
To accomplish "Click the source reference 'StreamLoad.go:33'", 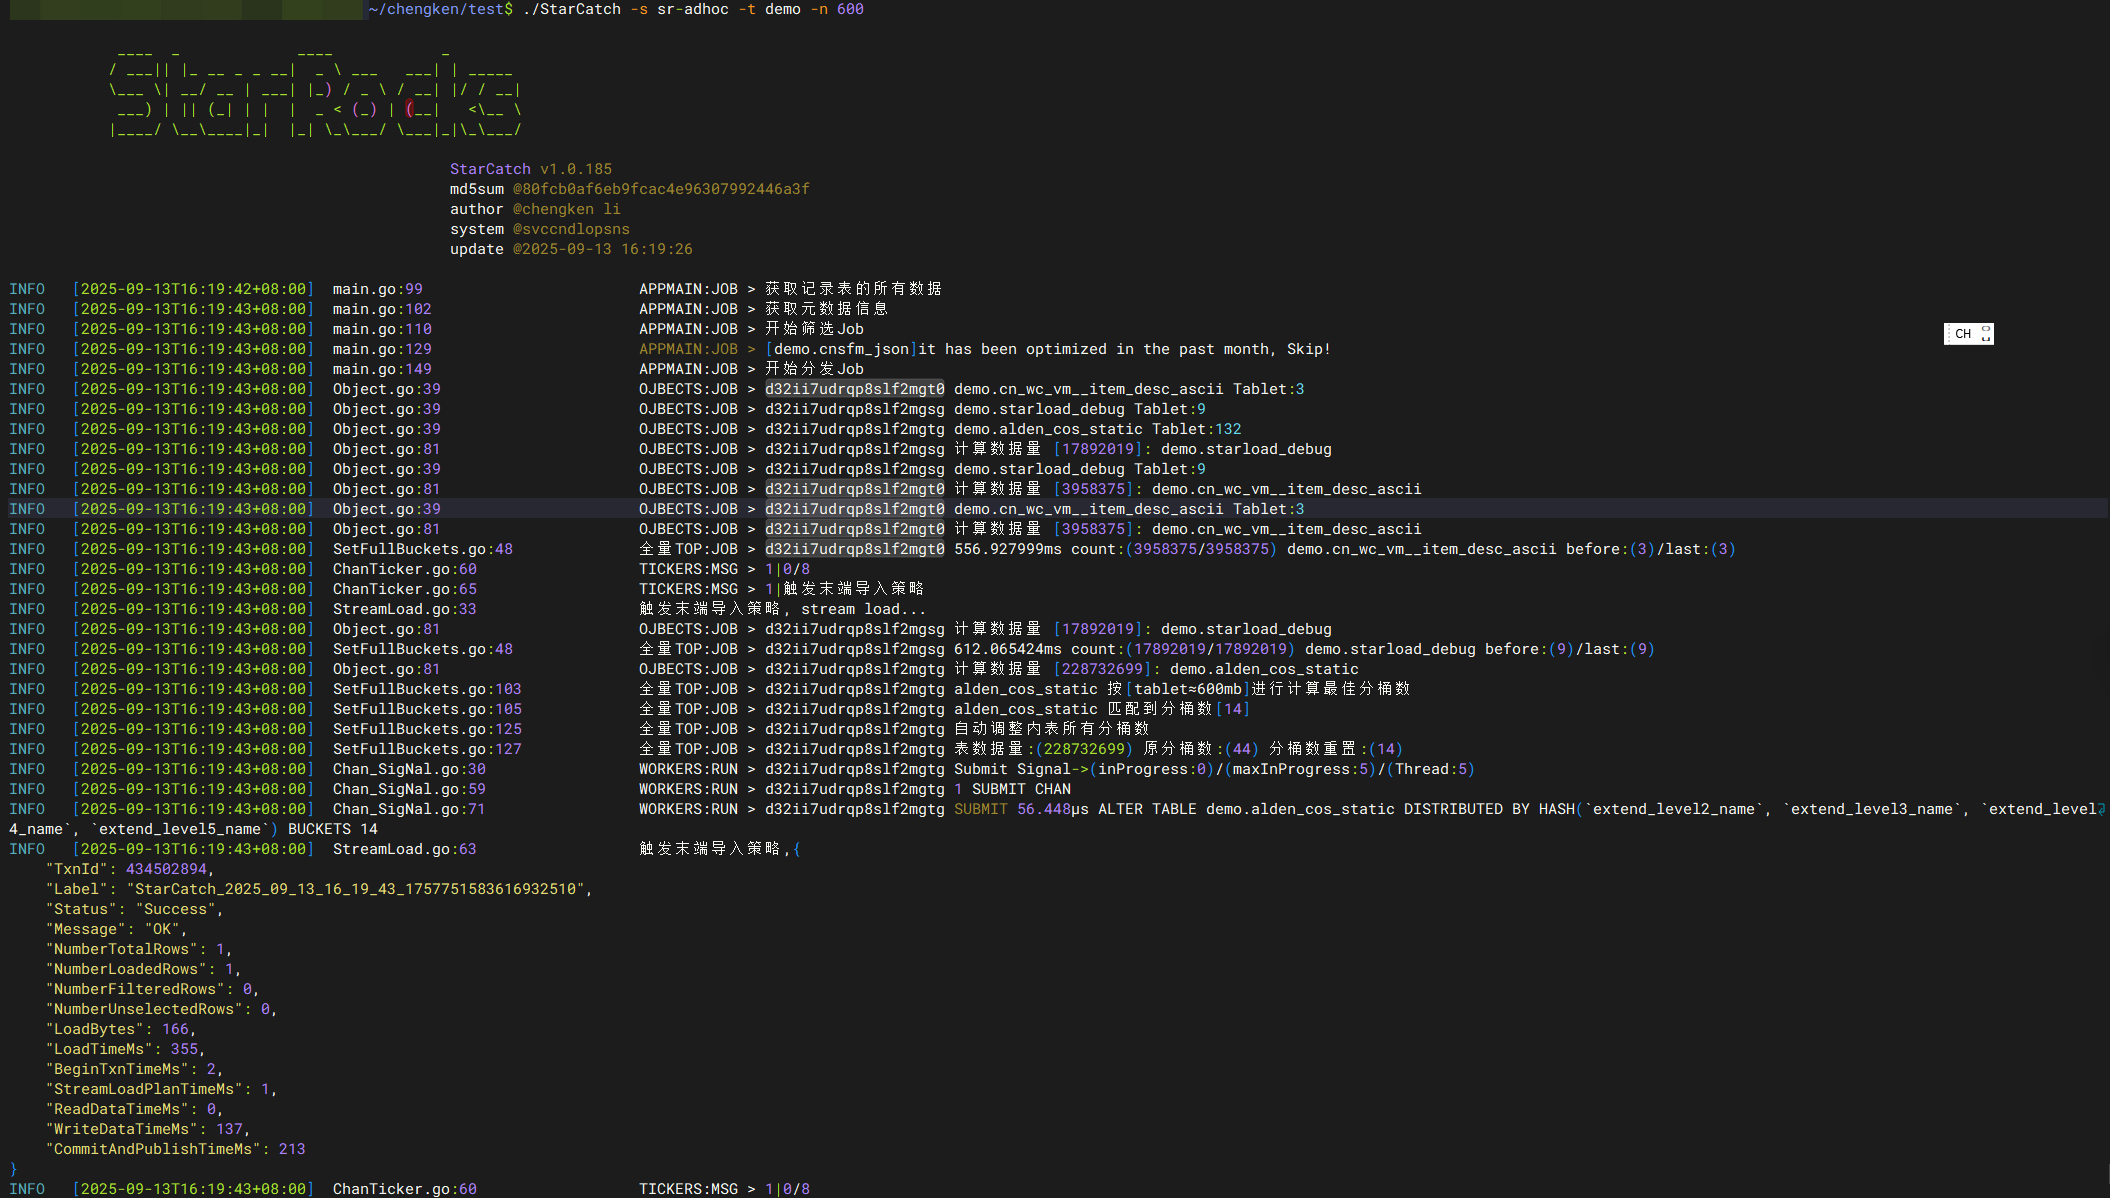I will 405,609.
